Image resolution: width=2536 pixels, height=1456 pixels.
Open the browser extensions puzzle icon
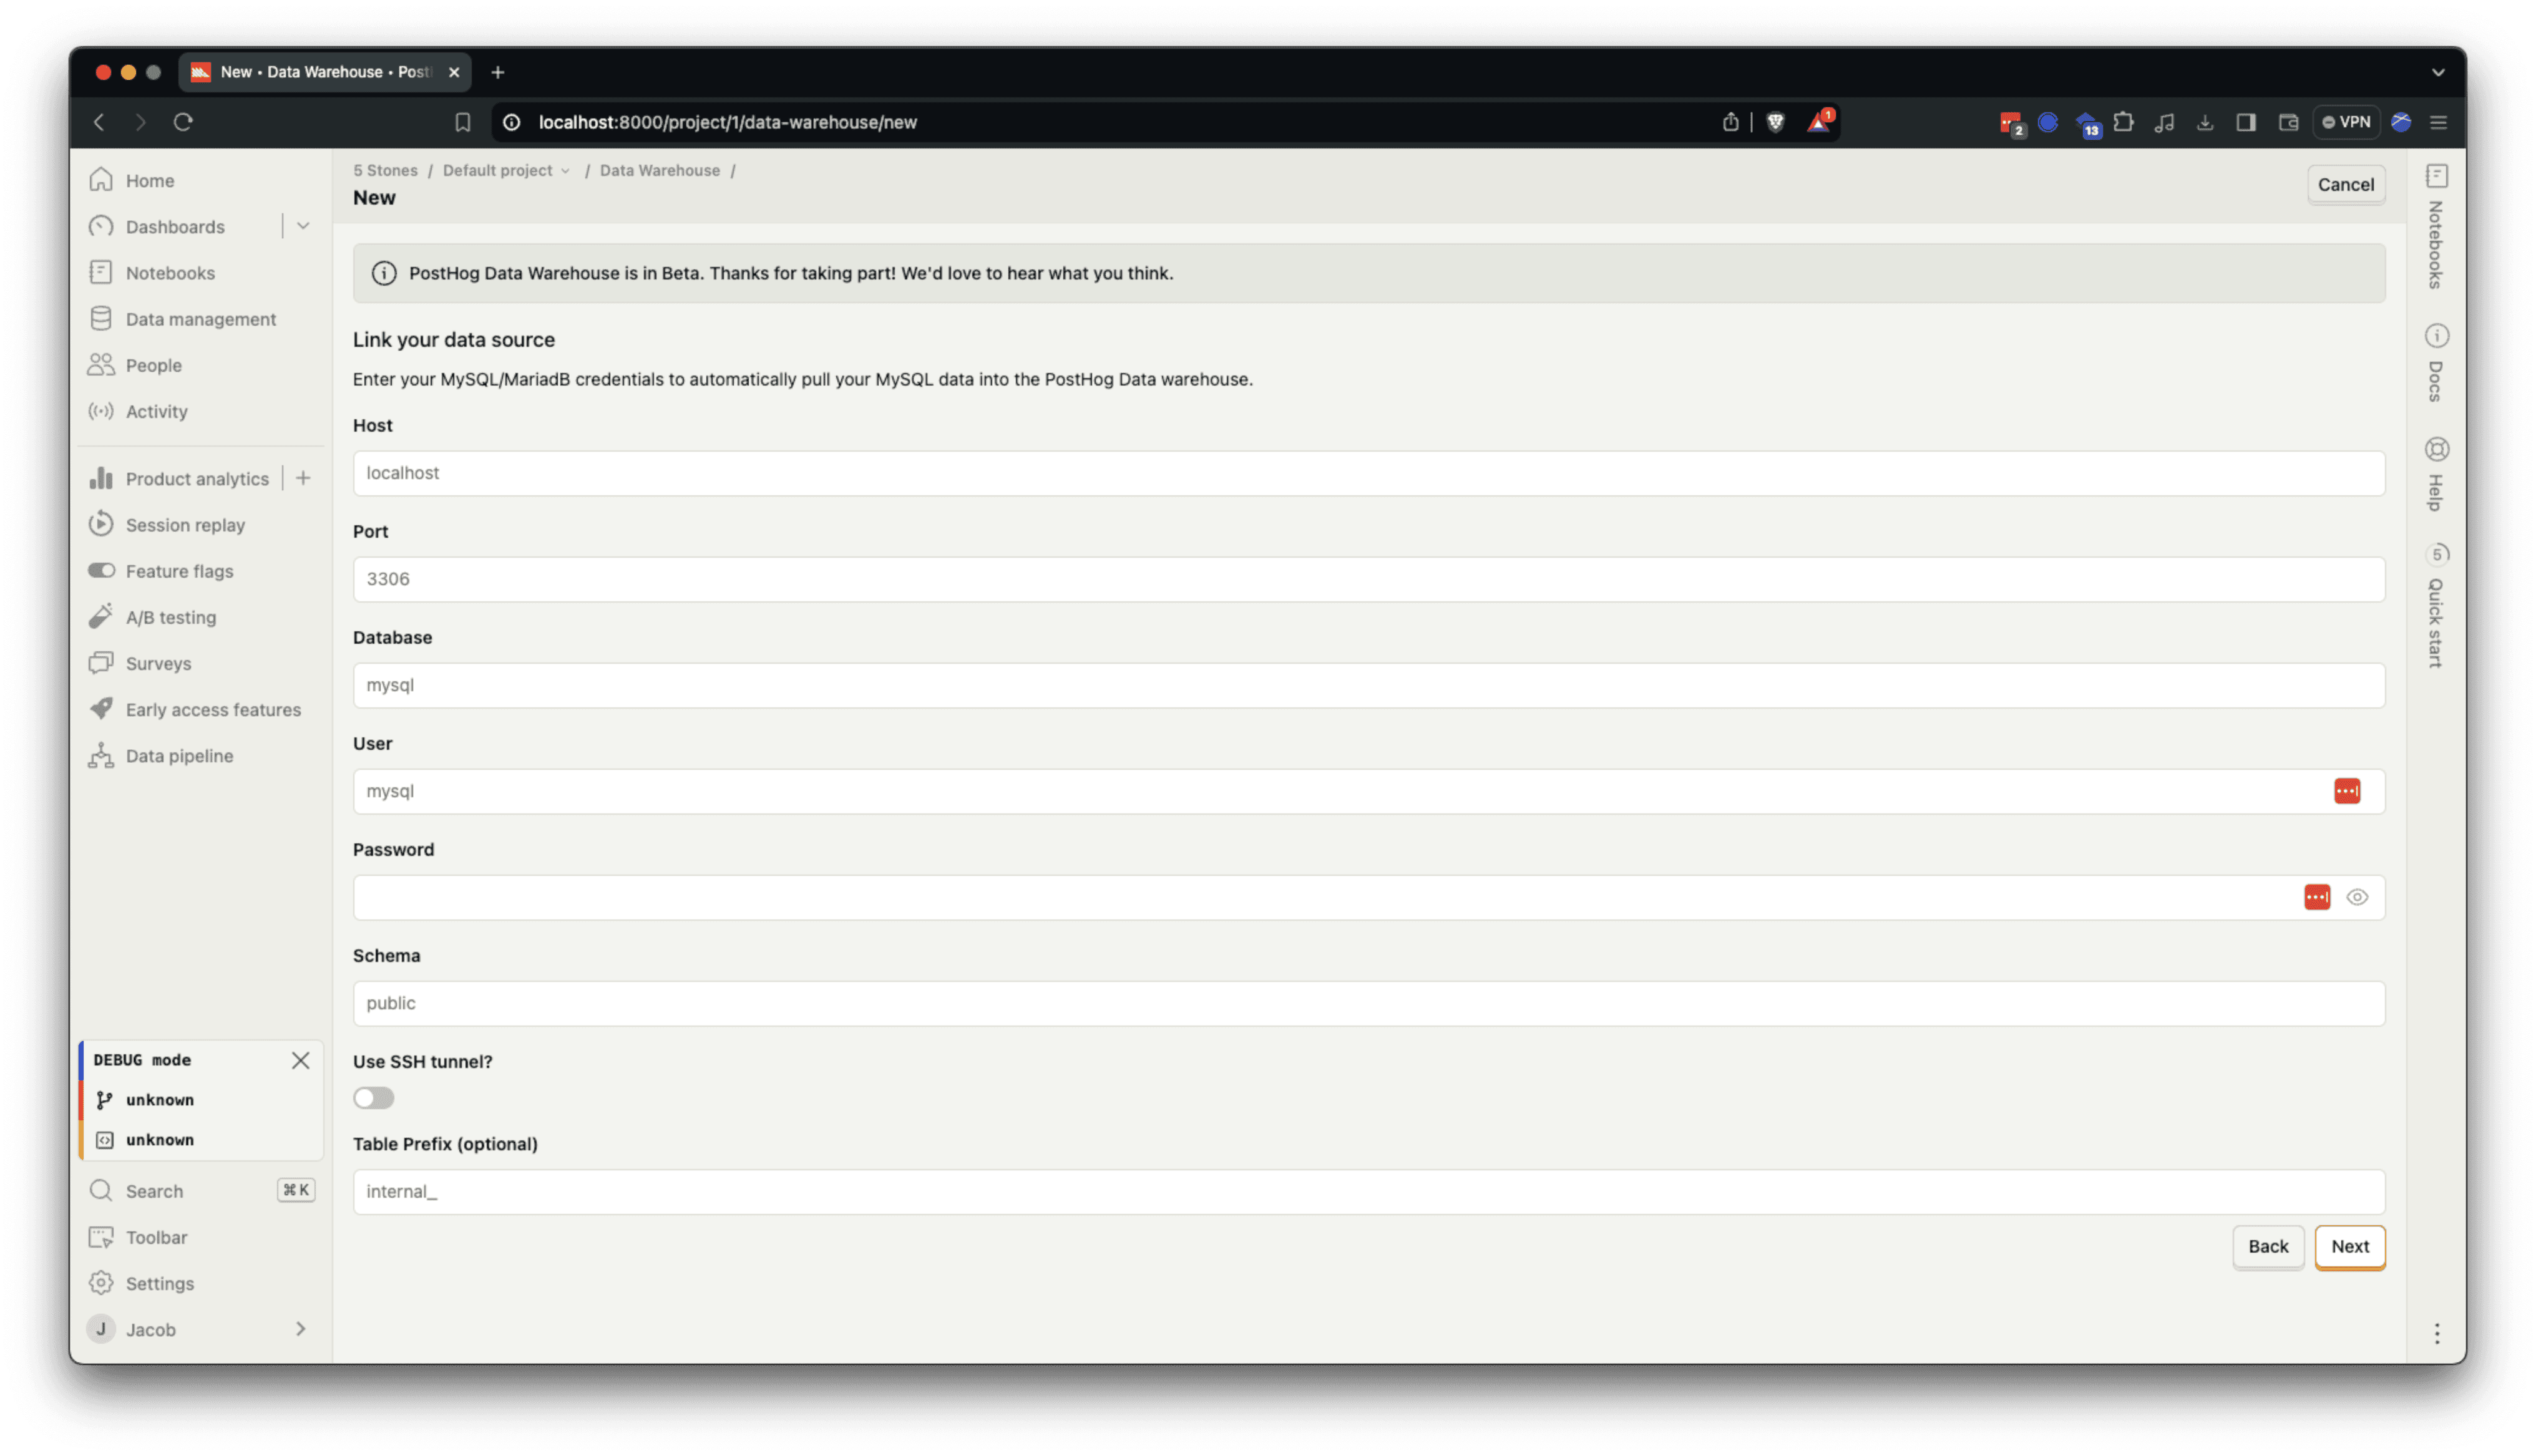2124,122
